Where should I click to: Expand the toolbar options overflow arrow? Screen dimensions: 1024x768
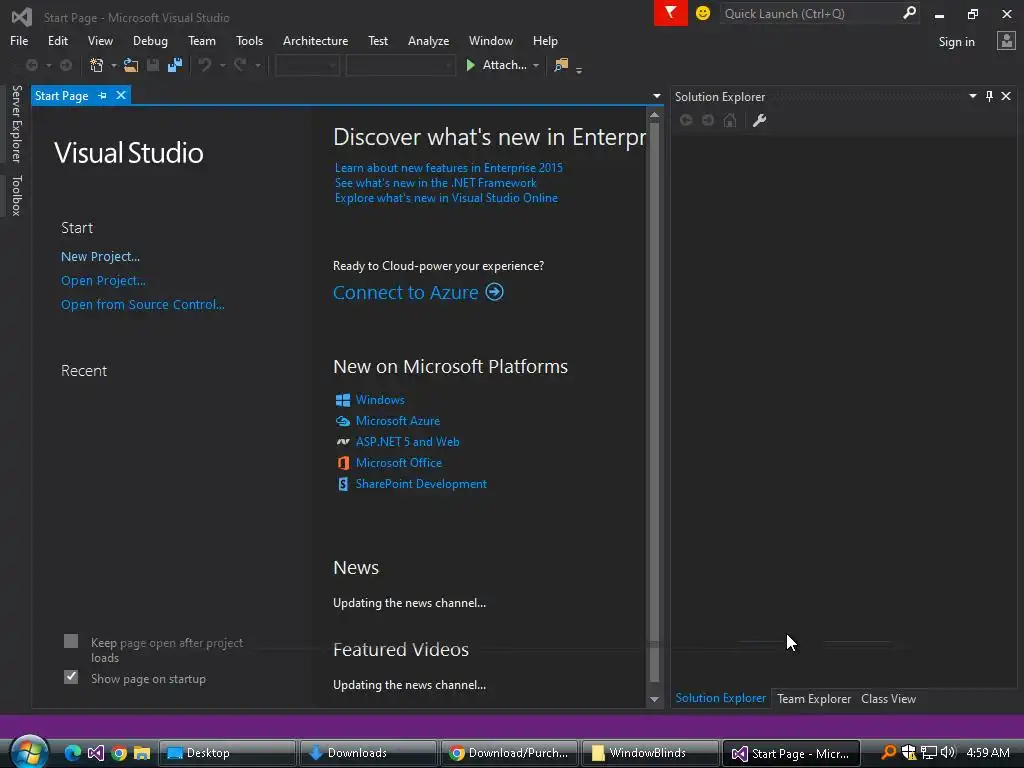pyautogui.click(x=579, y=69)
